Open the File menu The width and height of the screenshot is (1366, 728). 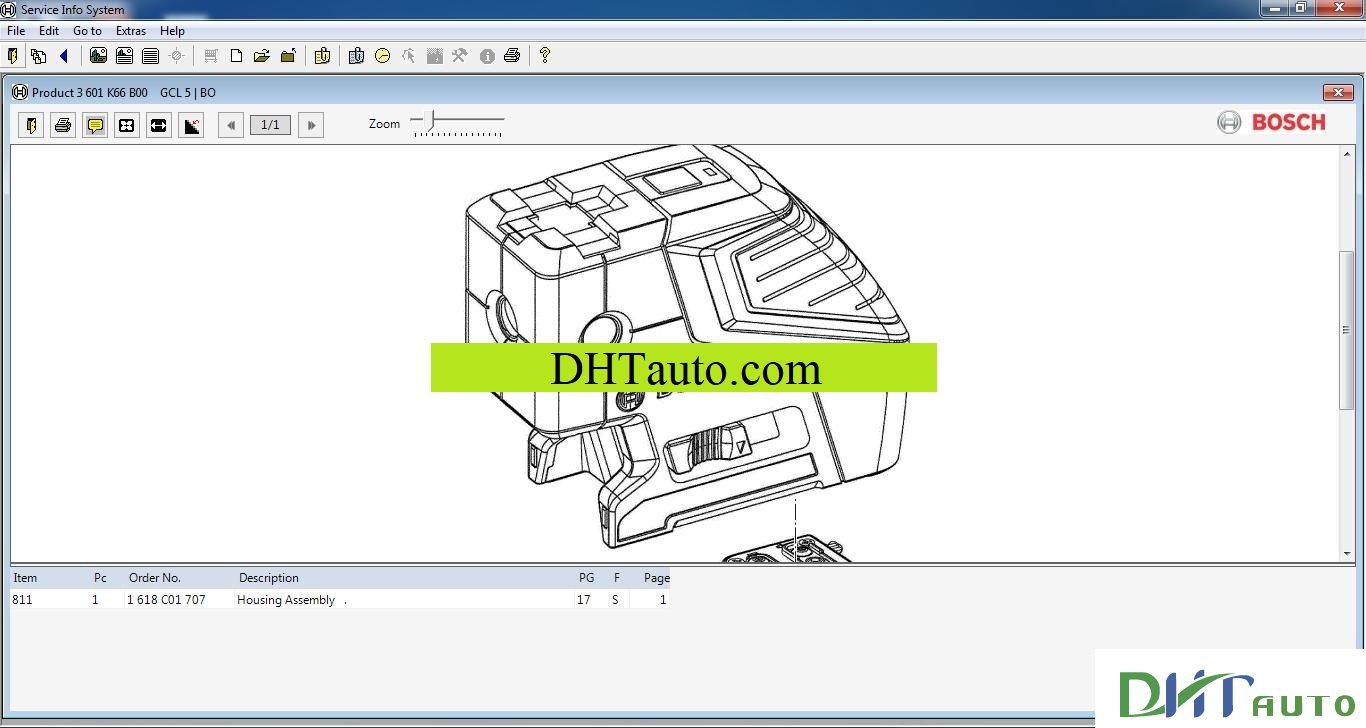[x=15, y=31]
